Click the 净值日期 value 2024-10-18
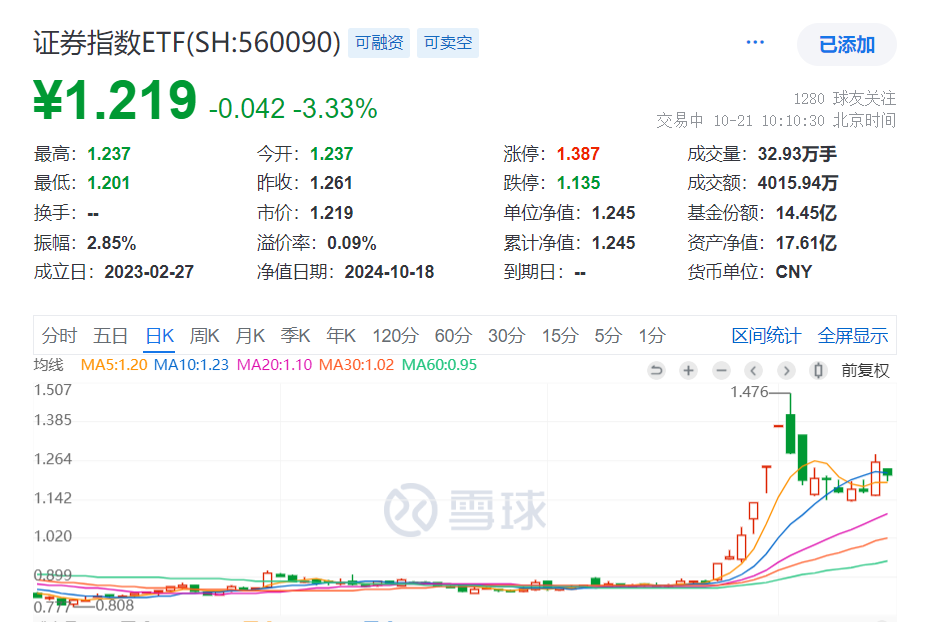Screen dimensions: 928x622 (389, 272)
